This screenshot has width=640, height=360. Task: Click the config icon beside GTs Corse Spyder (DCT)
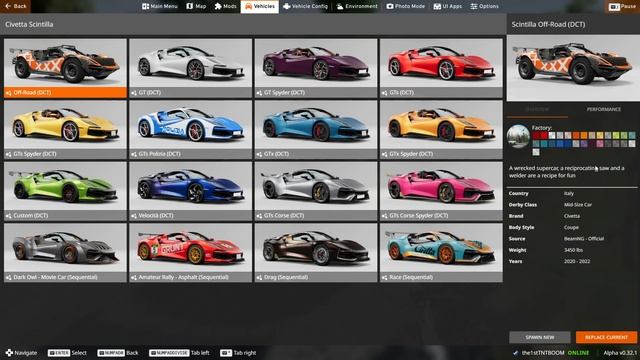[384, 216]
